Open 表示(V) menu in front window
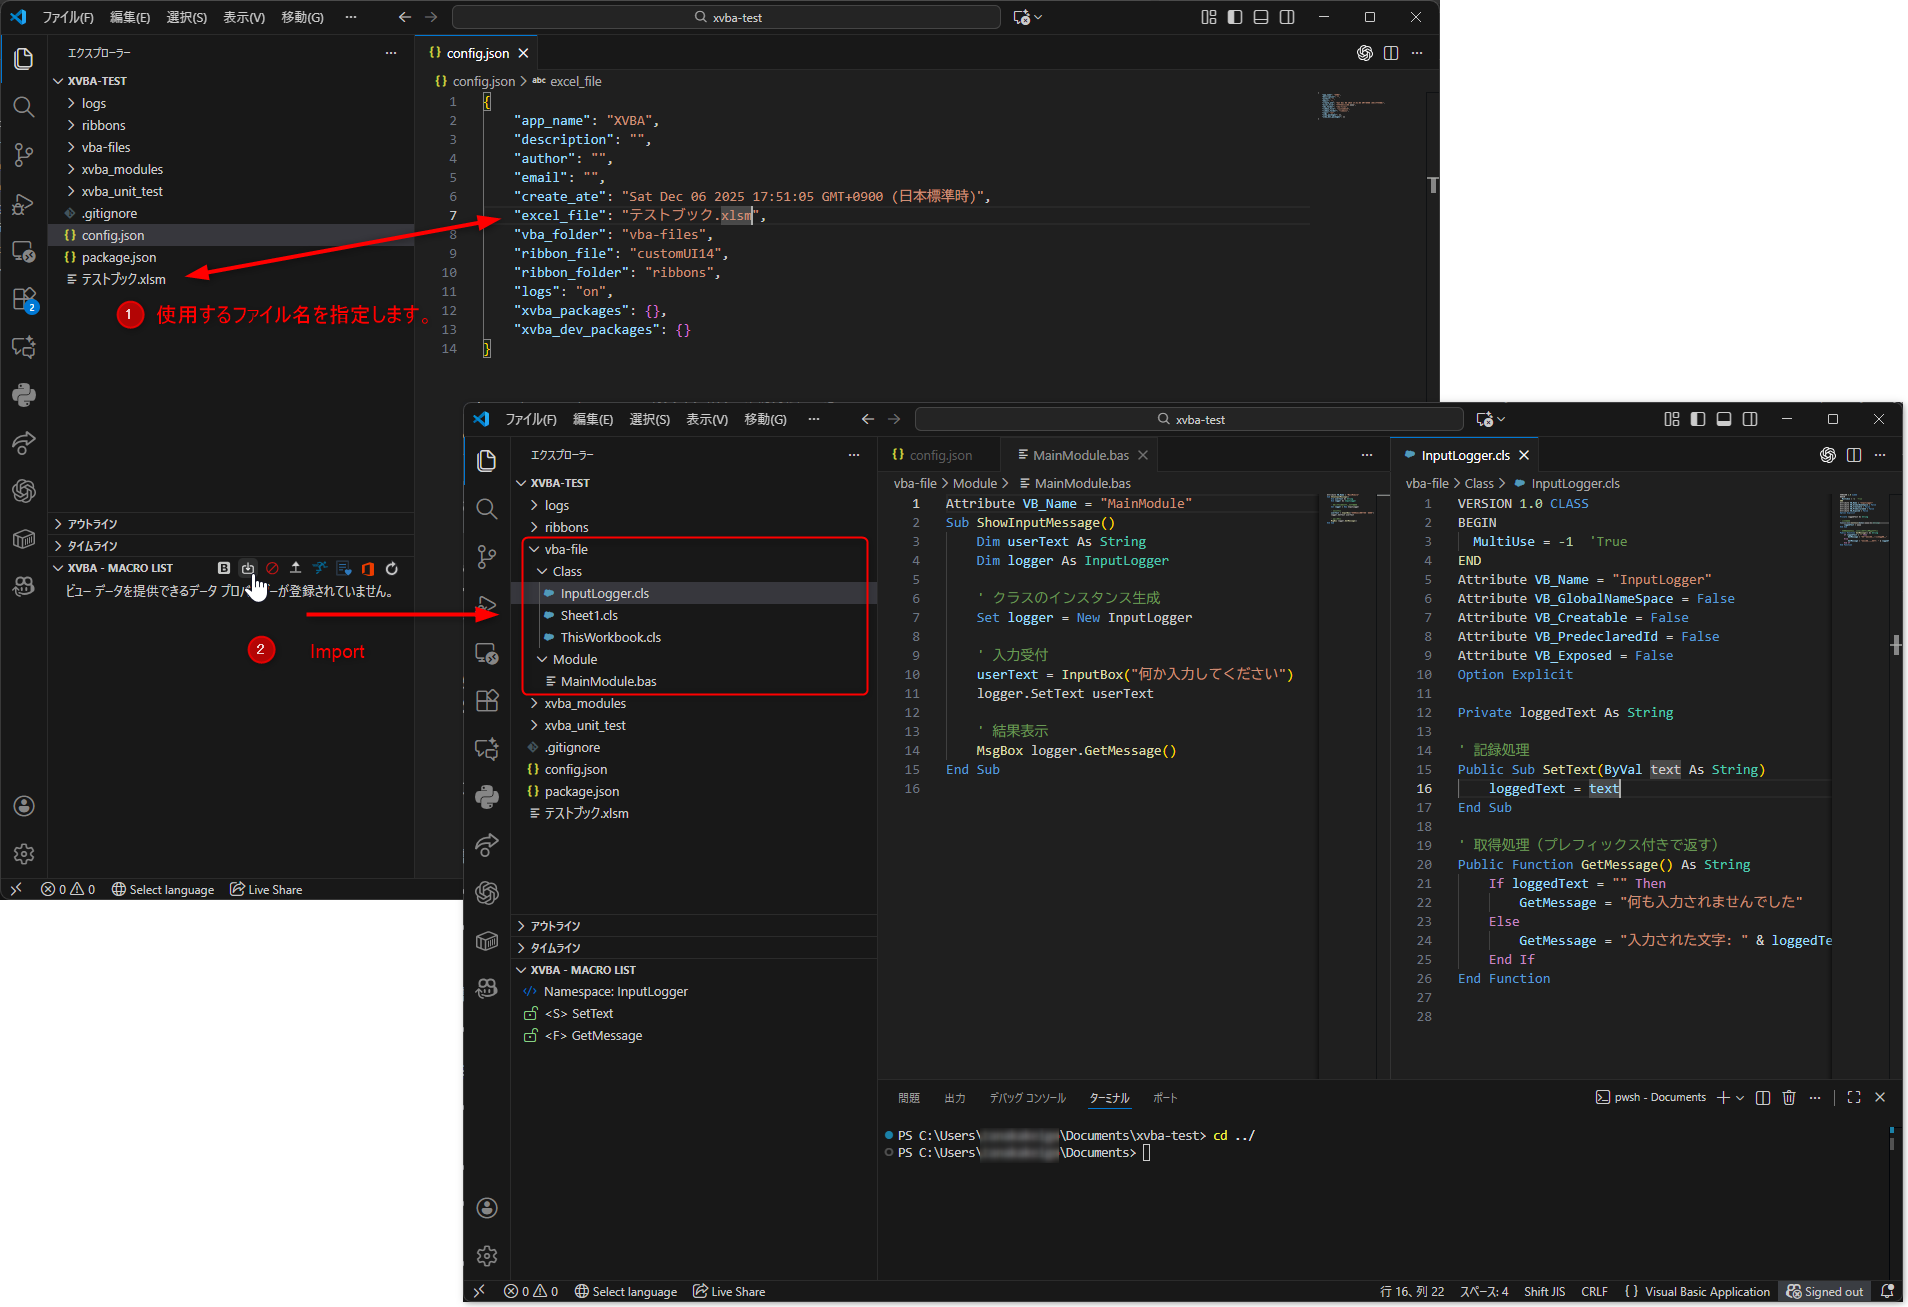The image size is (1908, 1307). pyautogui.click(x=707, y=419)
